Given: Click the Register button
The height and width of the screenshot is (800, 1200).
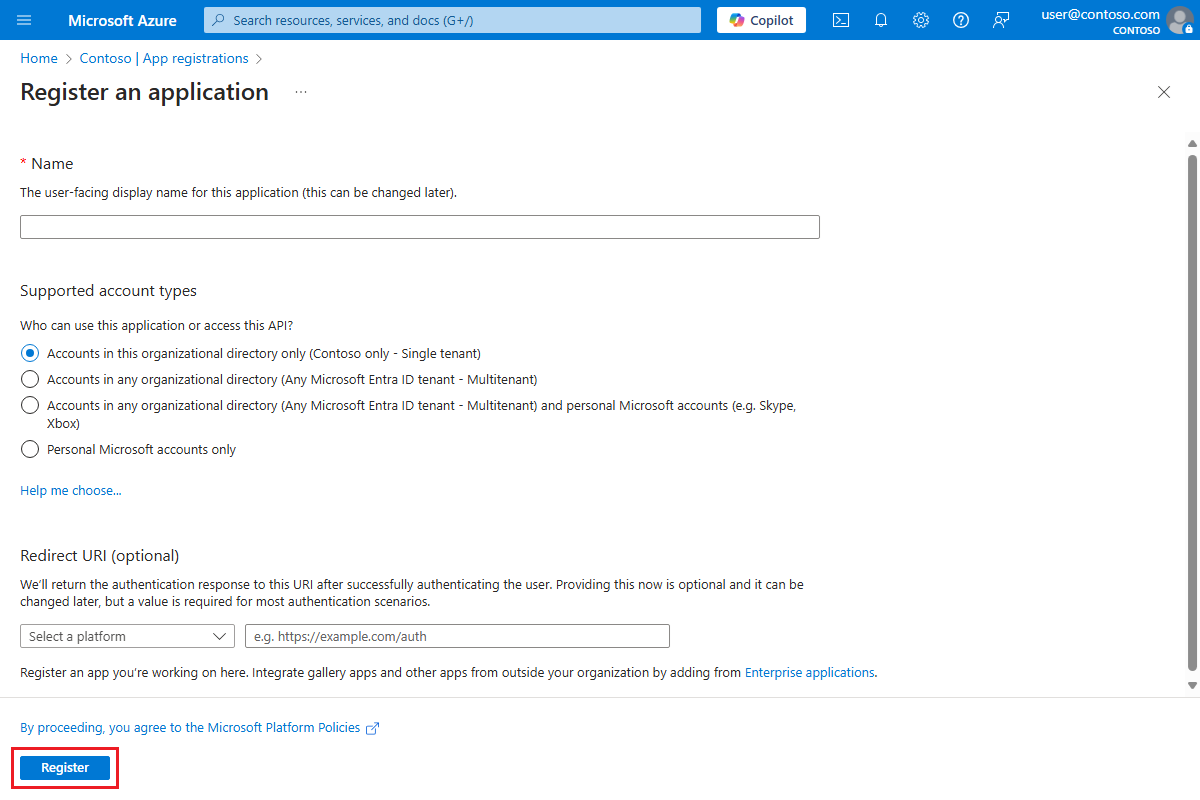Looking at the screenshot, I should point(65,768).
